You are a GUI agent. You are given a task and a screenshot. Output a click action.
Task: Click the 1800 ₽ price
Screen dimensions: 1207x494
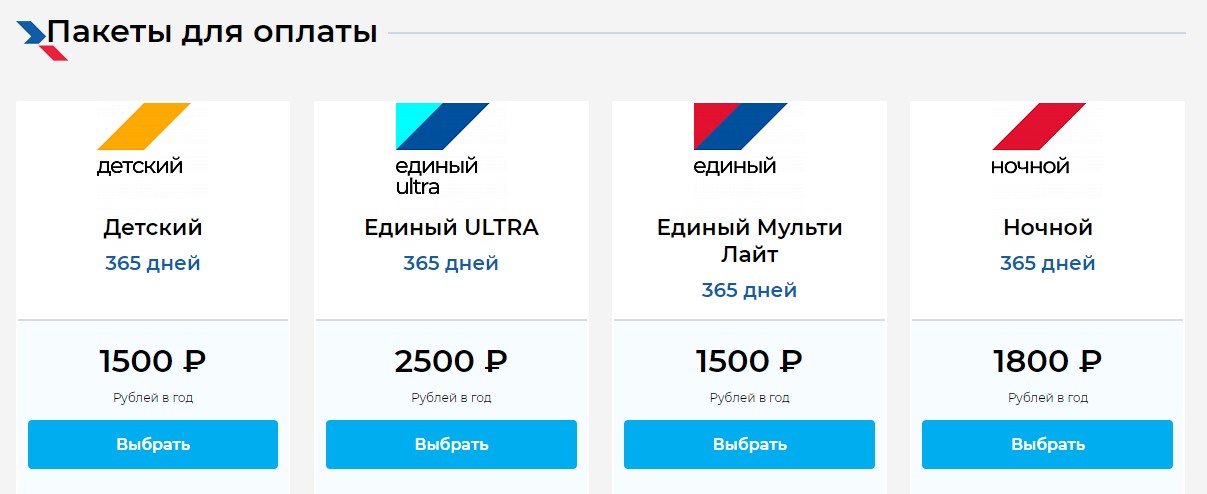(x=1047, y=361)
